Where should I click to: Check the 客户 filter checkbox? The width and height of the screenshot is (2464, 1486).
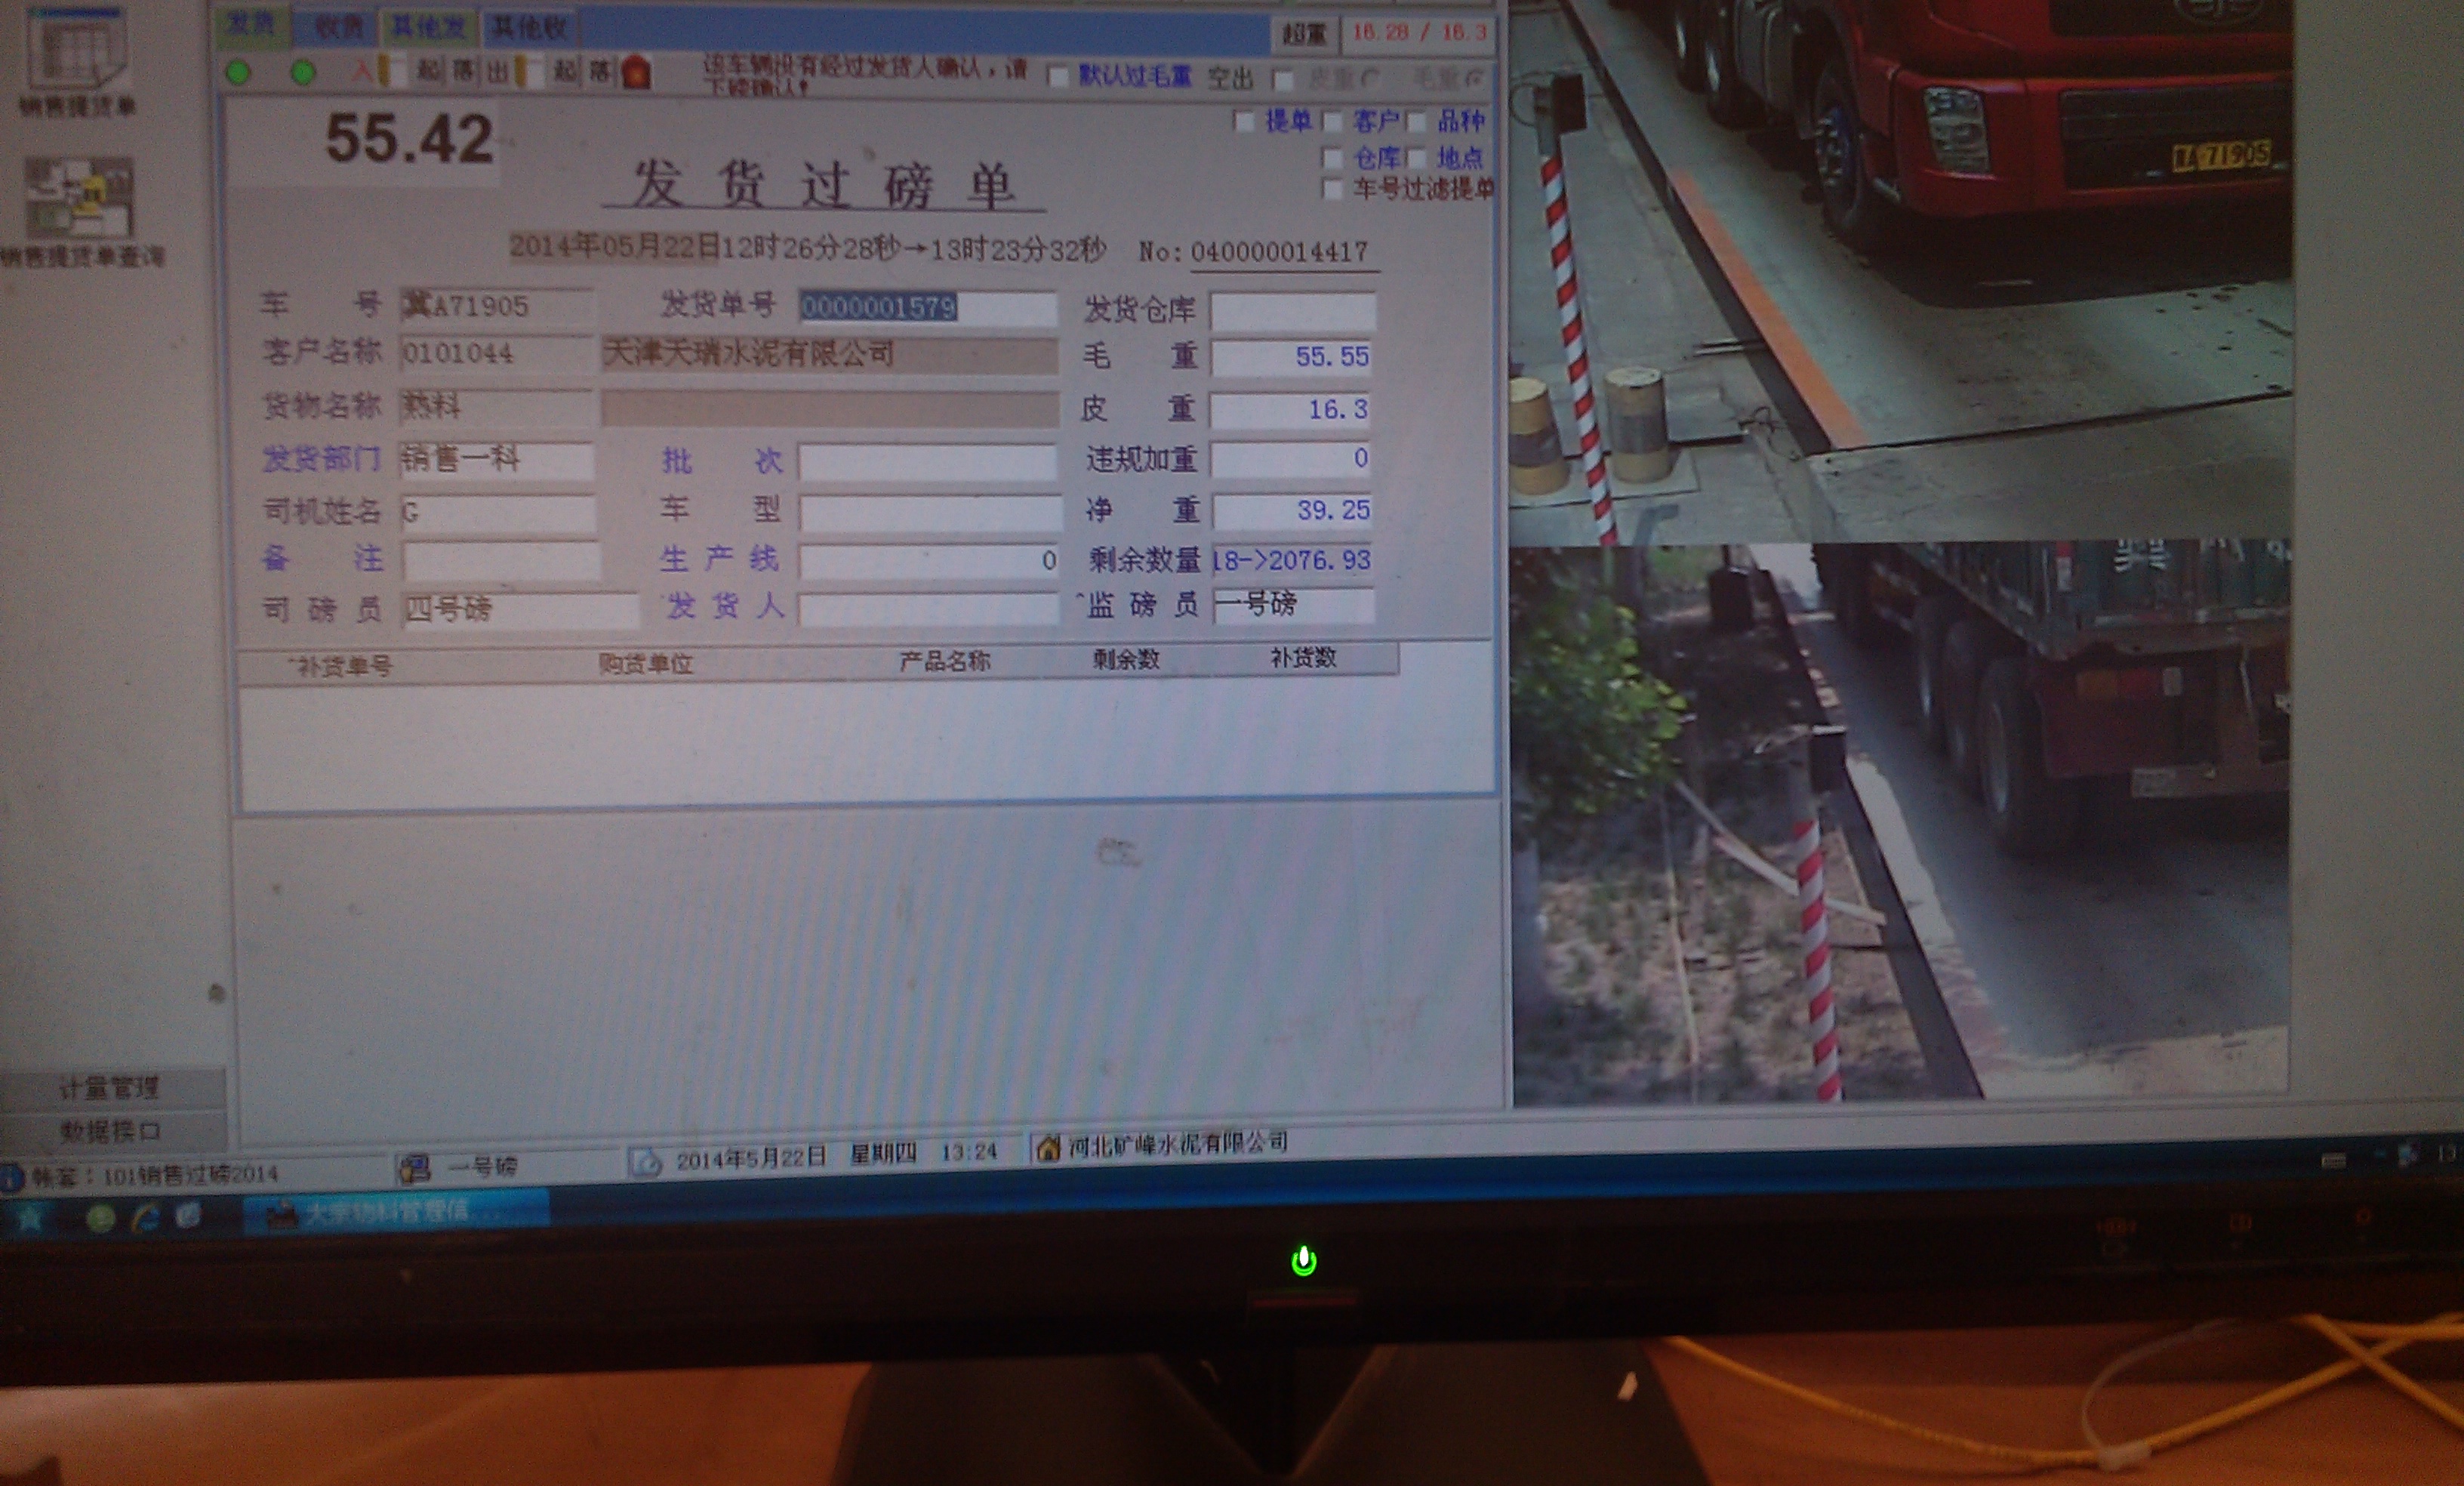coord(1331,122)
